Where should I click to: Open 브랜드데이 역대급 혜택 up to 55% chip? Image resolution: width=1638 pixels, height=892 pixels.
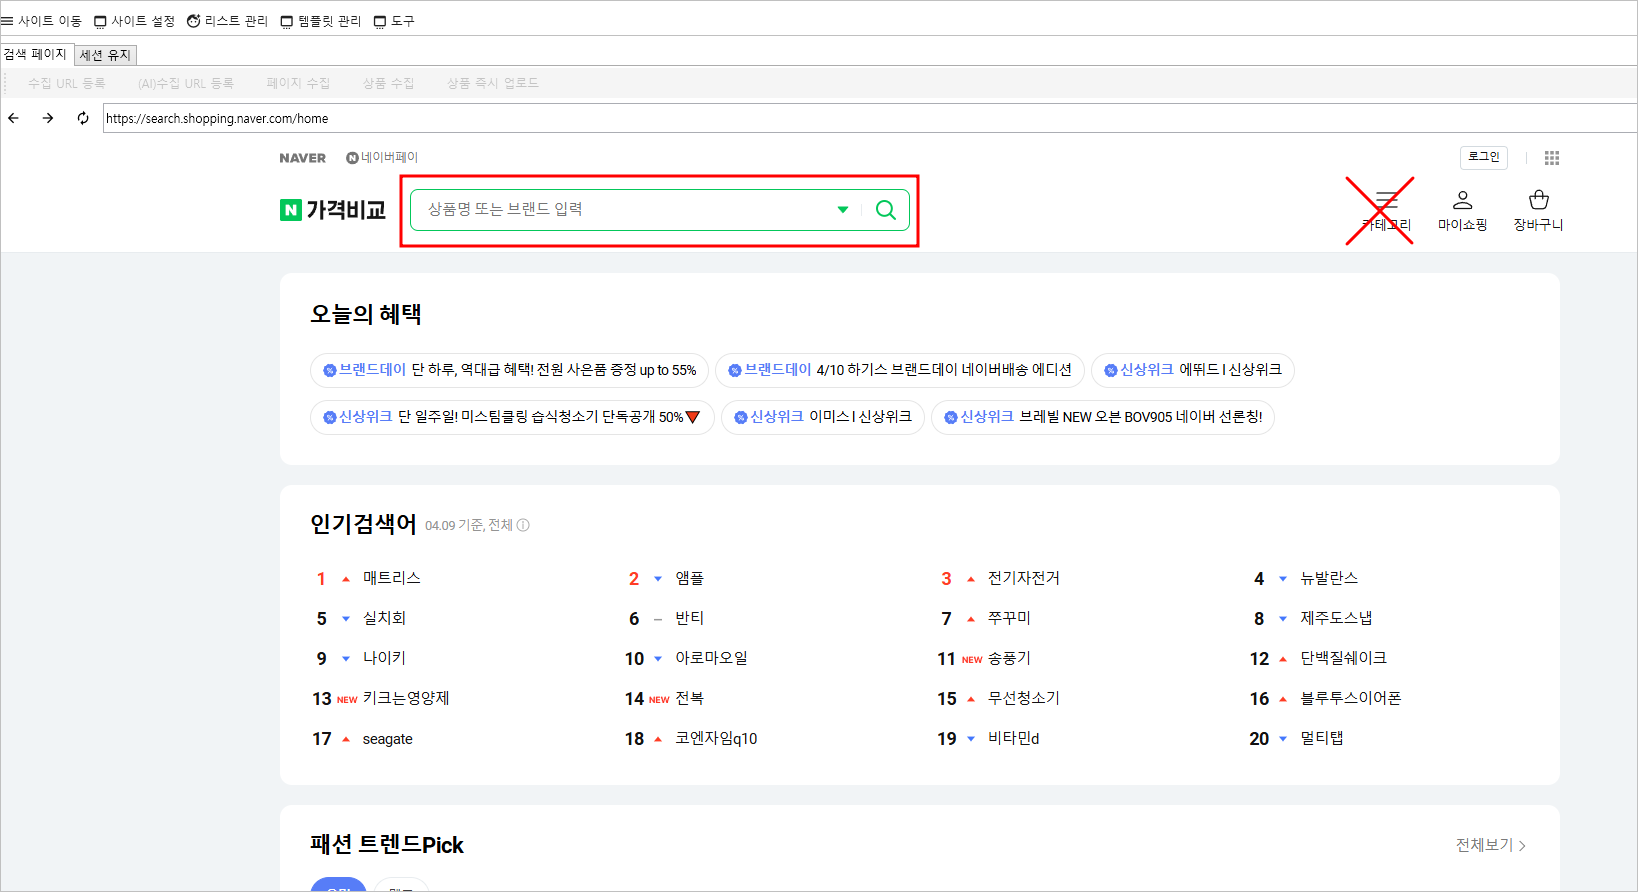pos(509,370)
